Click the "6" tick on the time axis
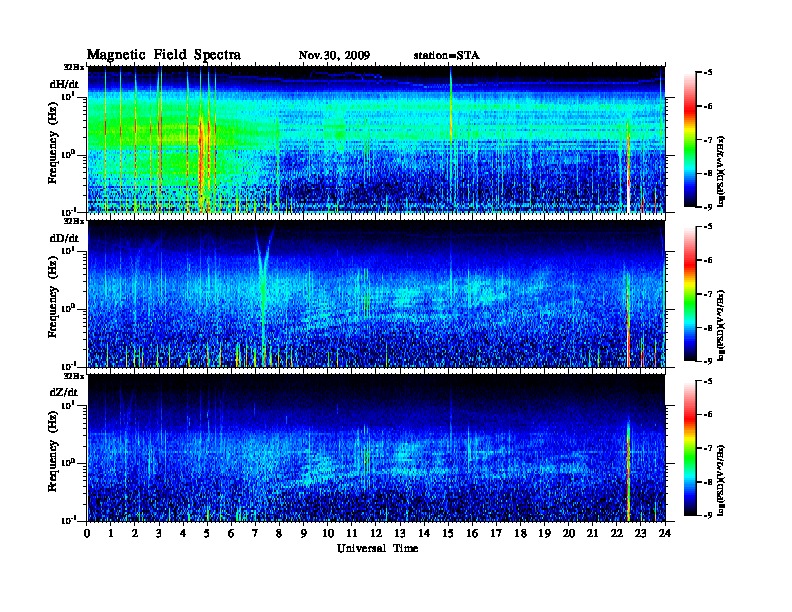Image resolution: width=792 pixels, height=612 pixels. pos(232,534)
